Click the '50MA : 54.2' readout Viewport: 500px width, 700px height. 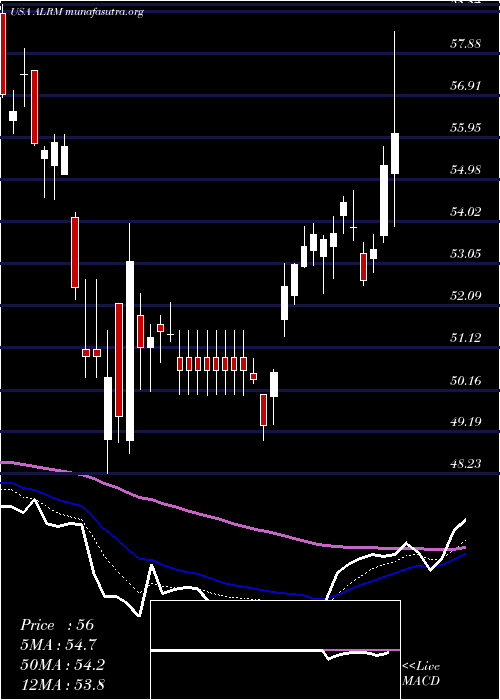(x=62, y=665)
